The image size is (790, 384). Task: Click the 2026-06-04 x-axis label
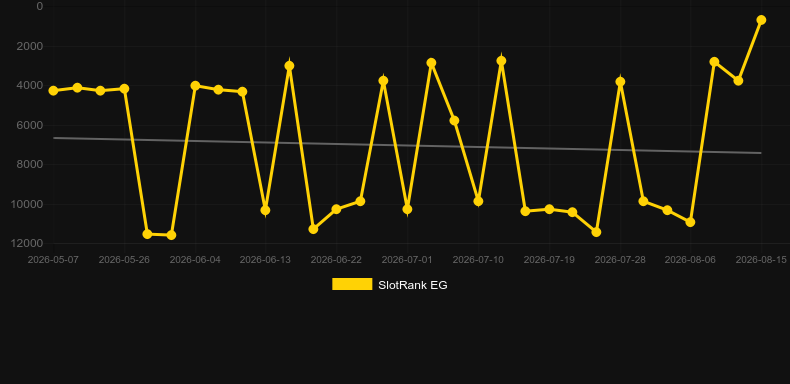[195, 260]
